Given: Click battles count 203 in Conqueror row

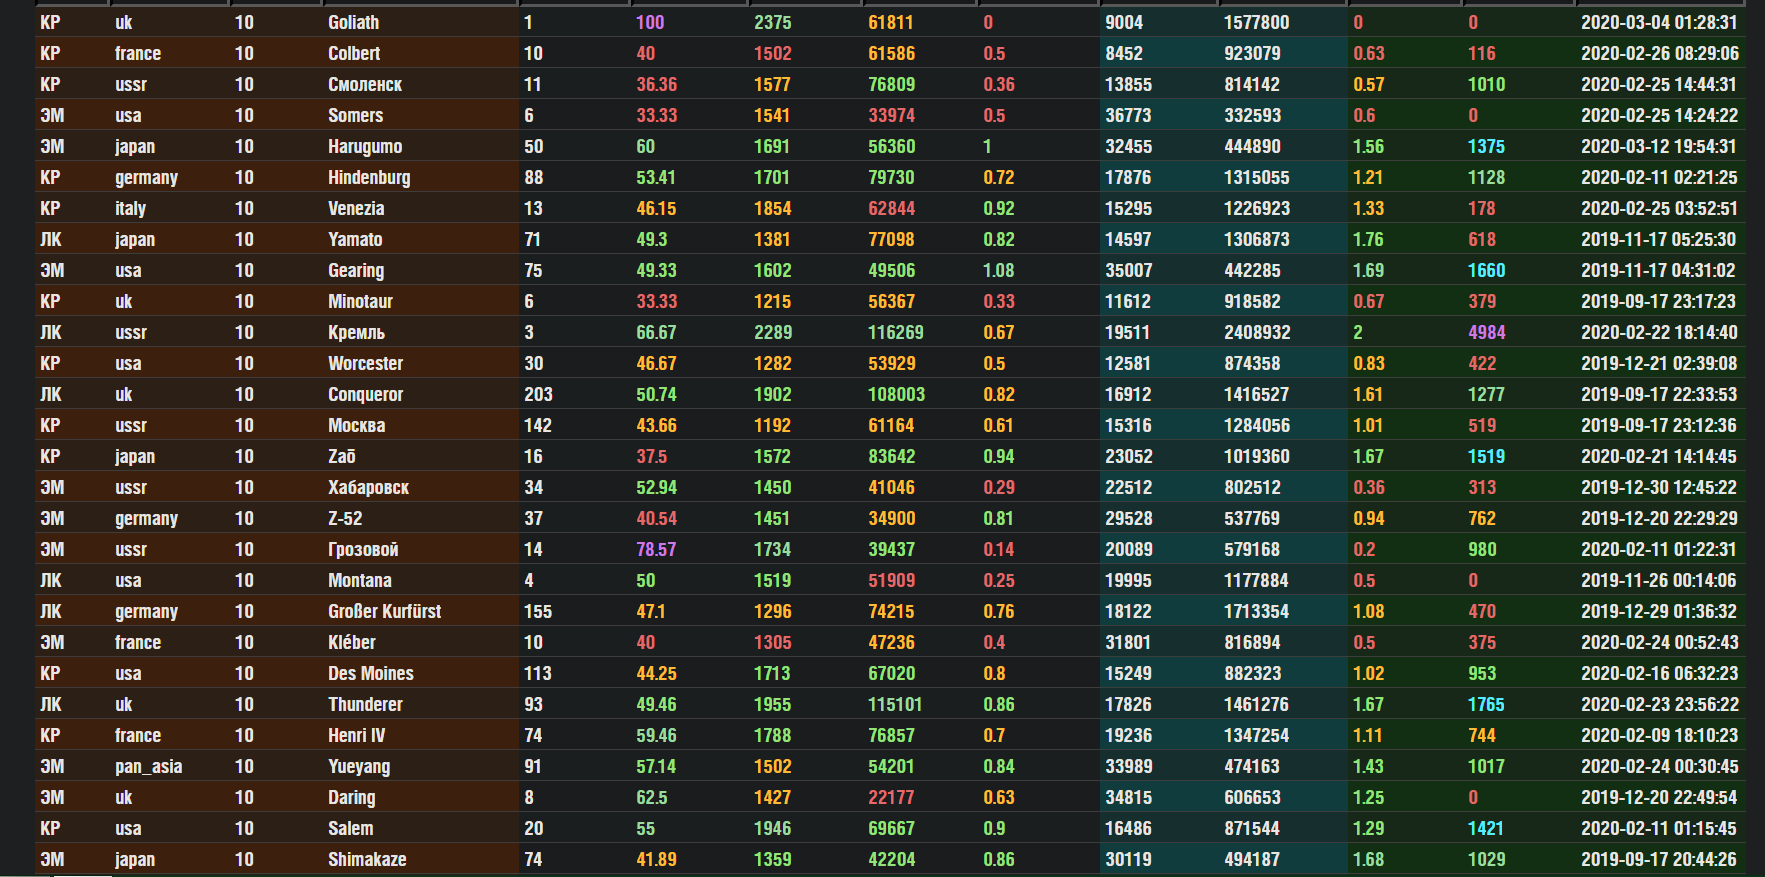Looking at the screenshot, I should click(538, 394).
